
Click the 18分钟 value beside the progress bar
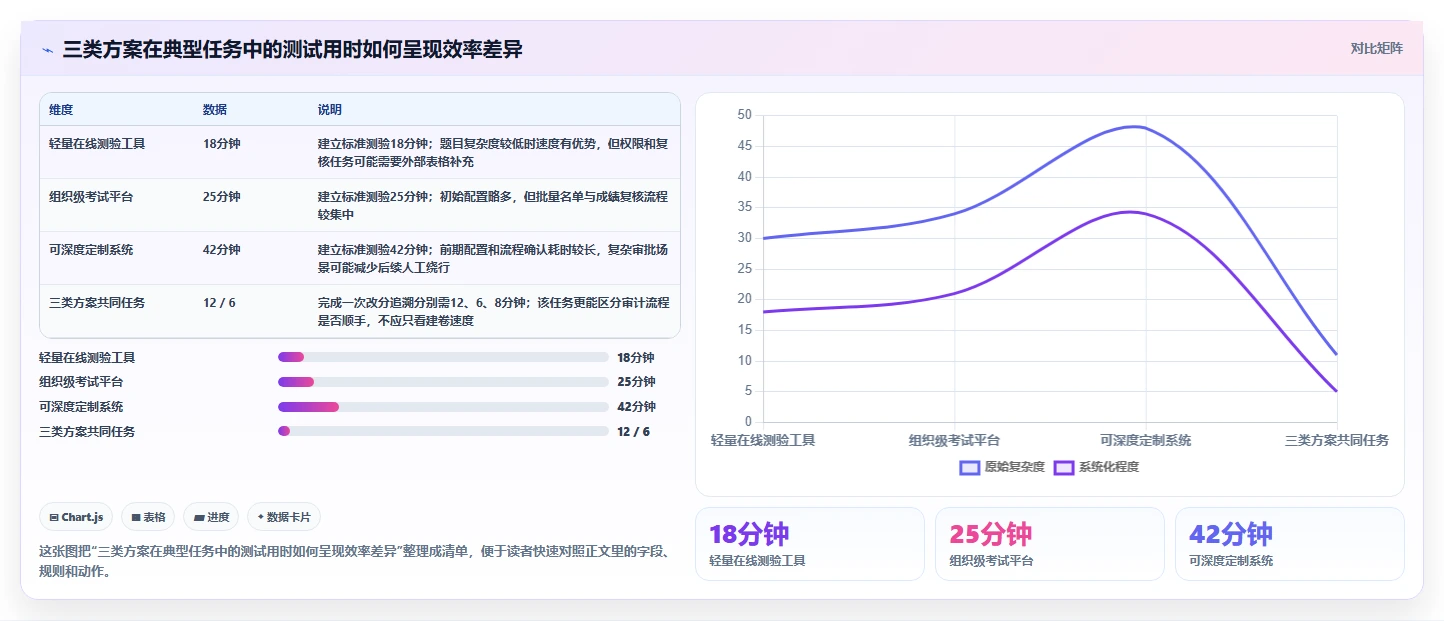(x=635, y=357)
